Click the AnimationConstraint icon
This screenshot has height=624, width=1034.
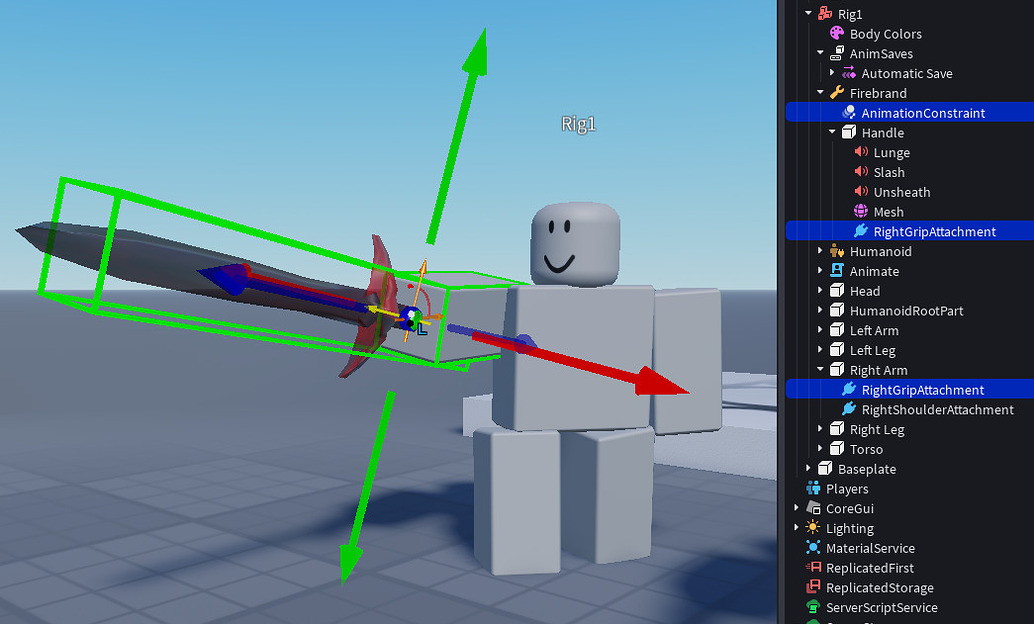click(x=848, y=112)
